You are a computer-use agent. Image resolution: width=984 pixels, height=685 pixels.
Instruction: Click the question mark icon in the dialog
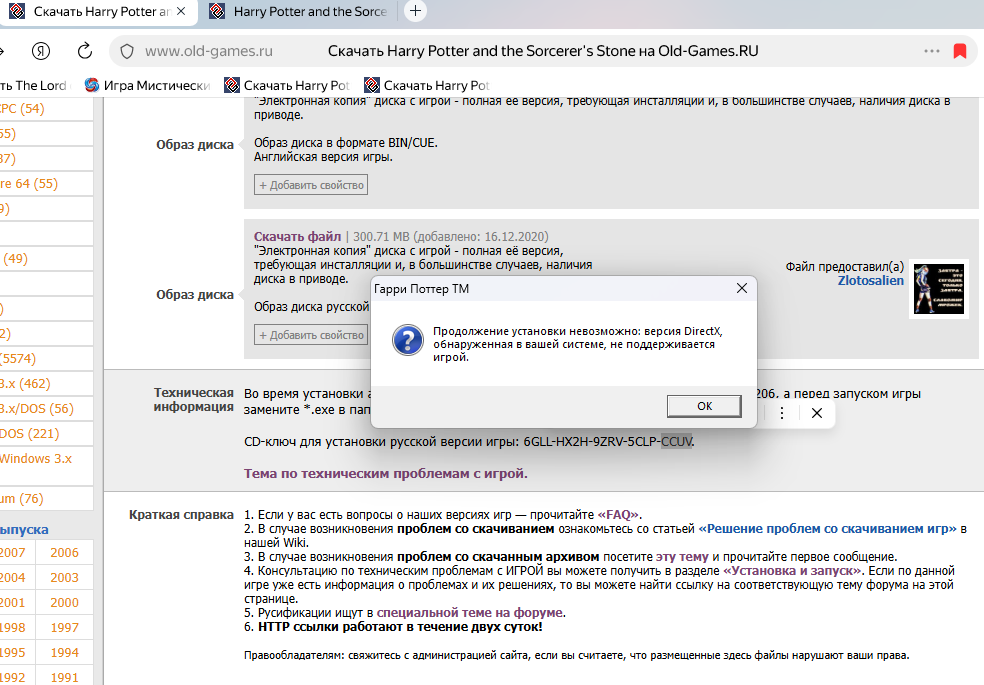408,340
